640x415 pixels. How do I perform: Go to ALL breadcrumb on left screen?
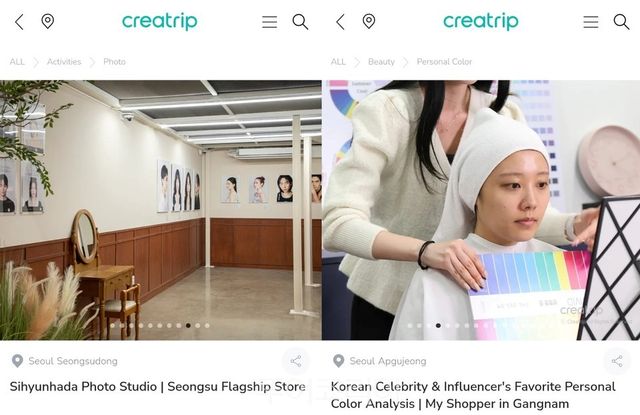click(x=17, y=62)
